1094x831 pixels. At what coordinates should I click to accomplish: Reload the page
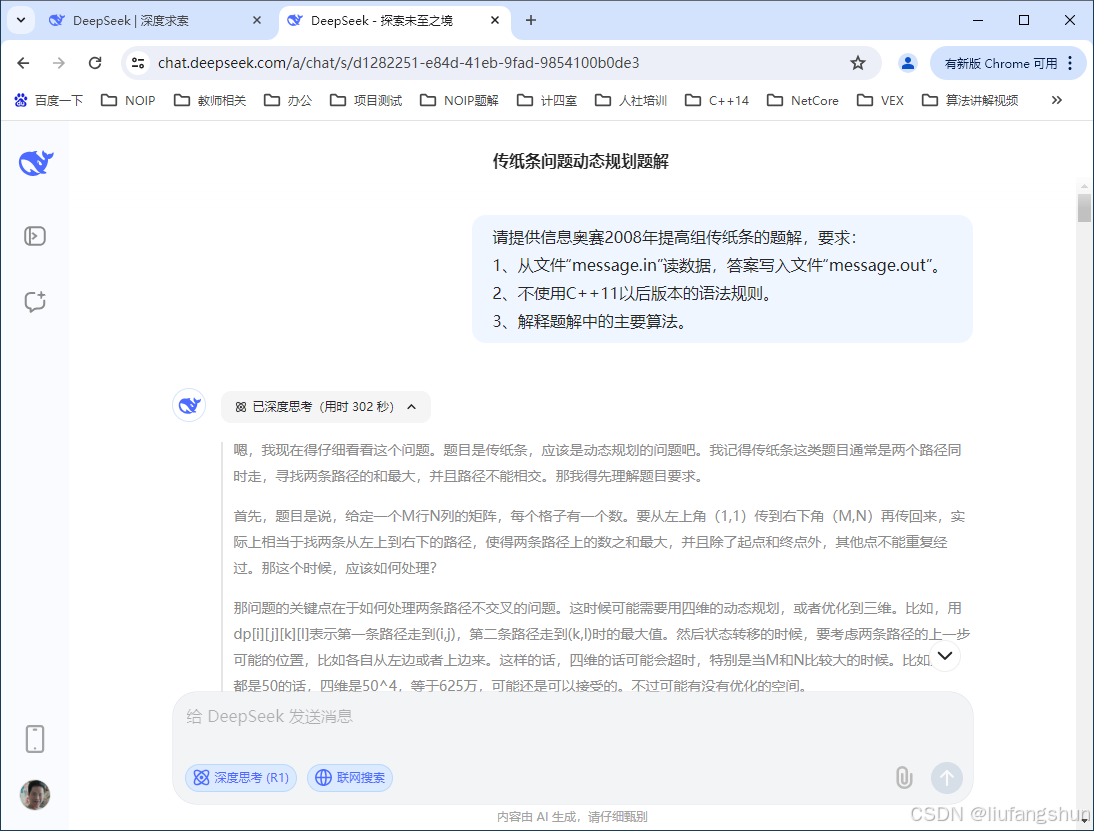95,63
